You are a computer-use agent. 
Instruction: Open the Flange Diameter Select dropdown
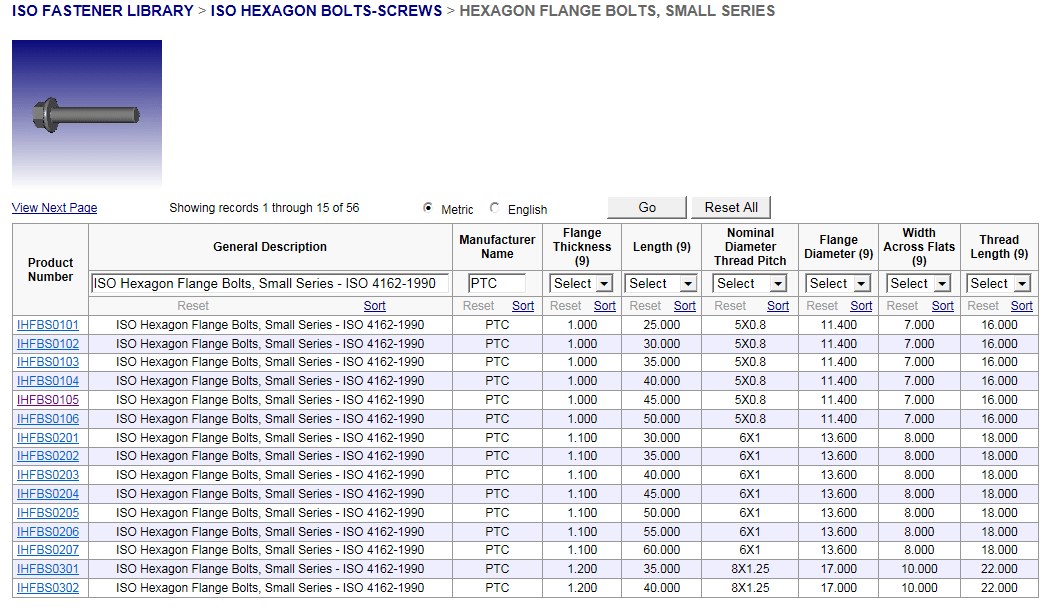(x=838, y=284)
